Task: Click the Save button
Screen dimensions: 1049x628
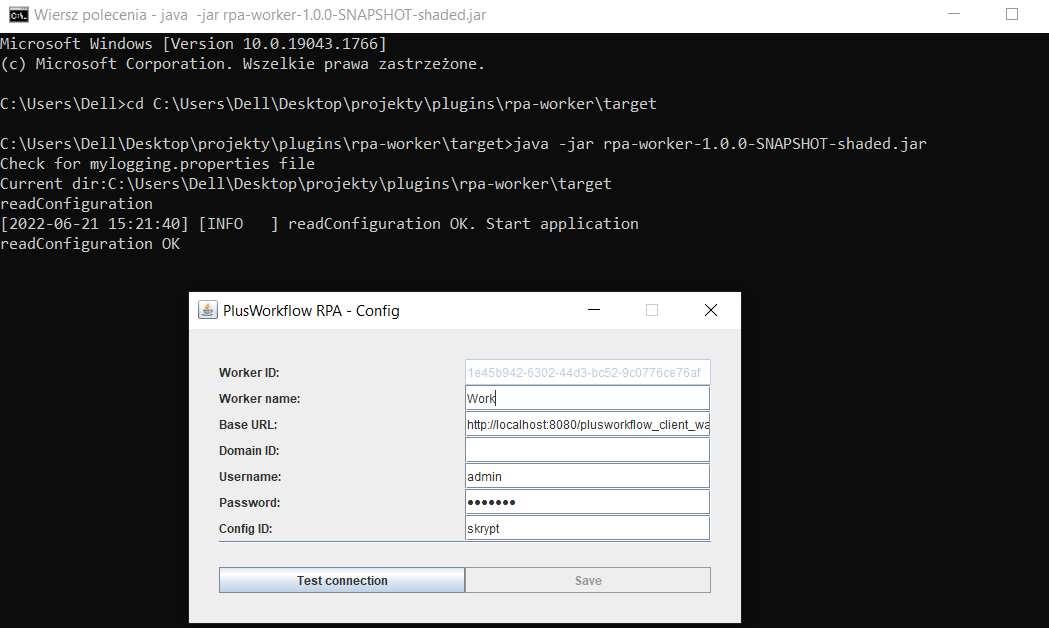Action: [588, 580]
